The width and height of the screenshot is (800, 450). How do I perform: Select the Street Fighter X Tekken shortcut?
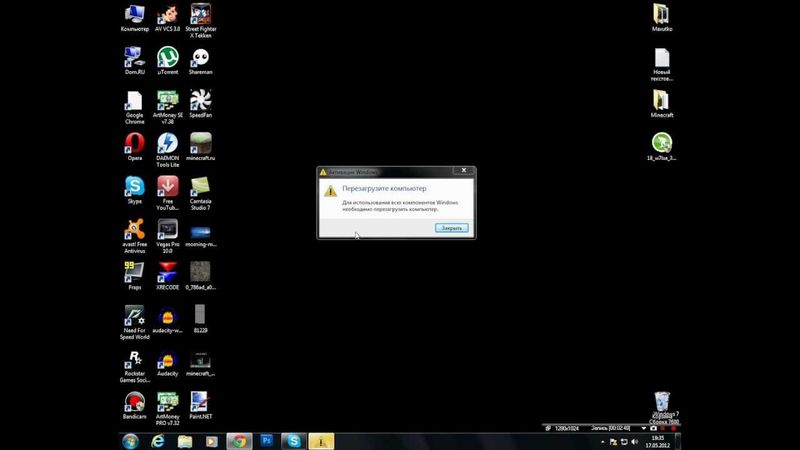click(x=201, y=20)
